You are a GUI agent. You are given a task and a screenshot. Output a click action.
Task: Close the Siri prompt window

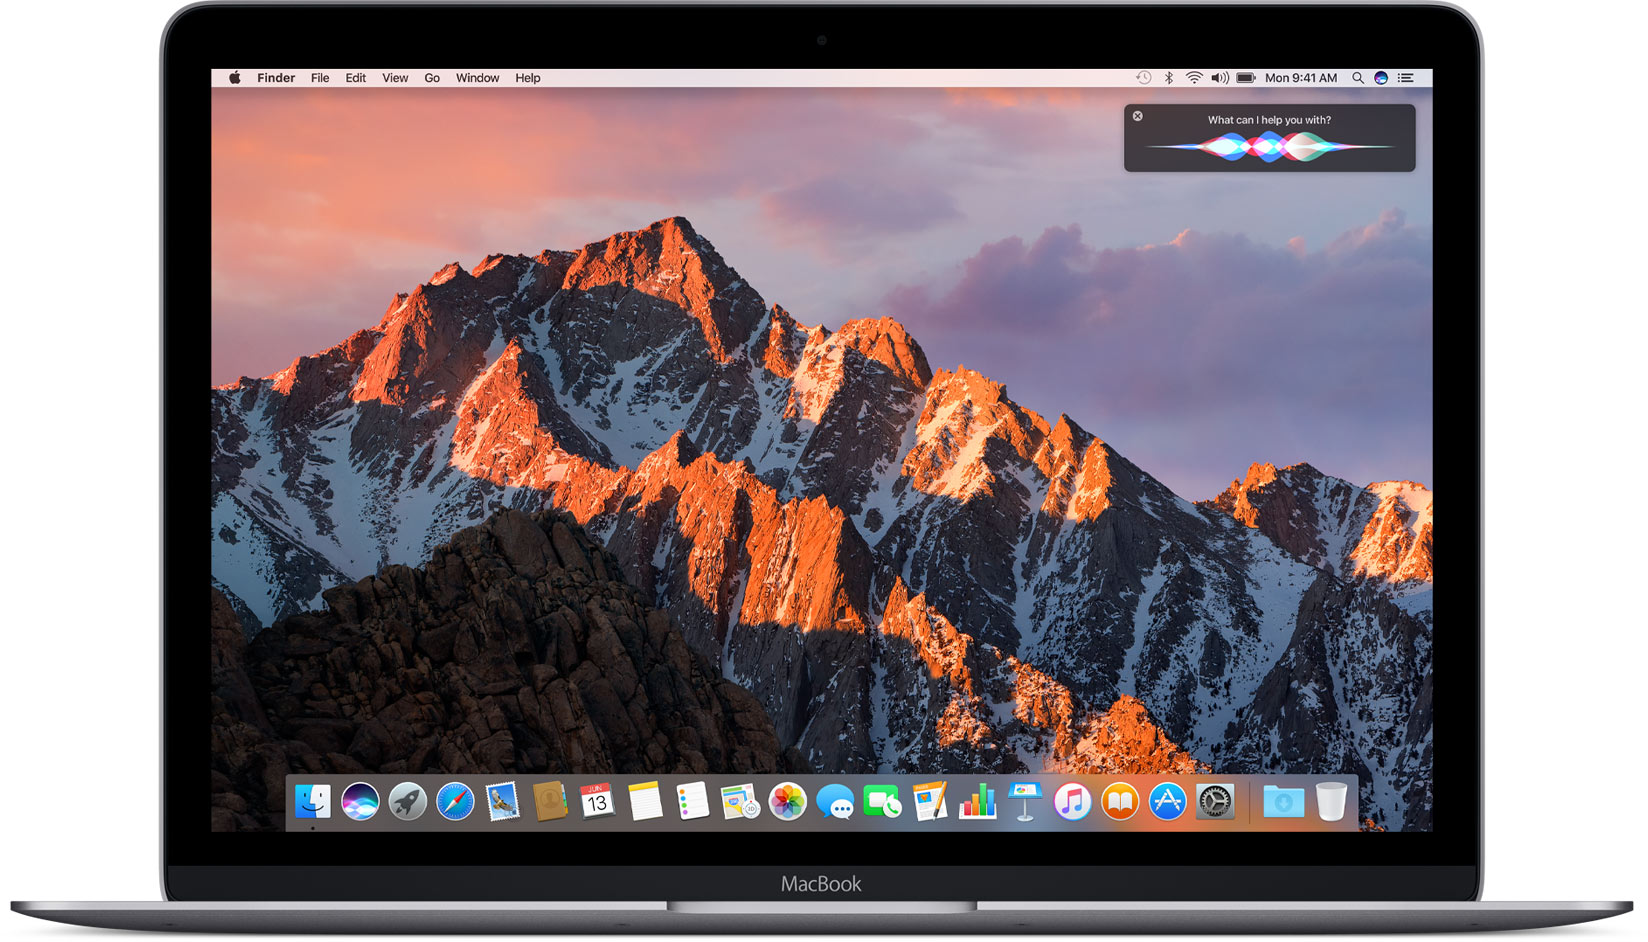coord(1138,116)
